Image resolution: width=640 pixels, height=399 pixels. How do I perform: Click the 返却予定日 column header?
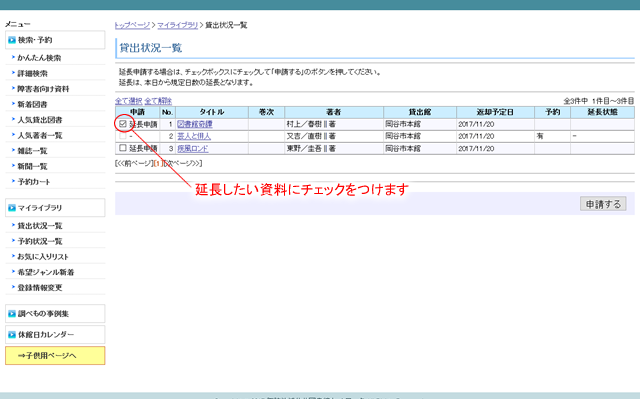pyautogui.click(x=495, y=112)
